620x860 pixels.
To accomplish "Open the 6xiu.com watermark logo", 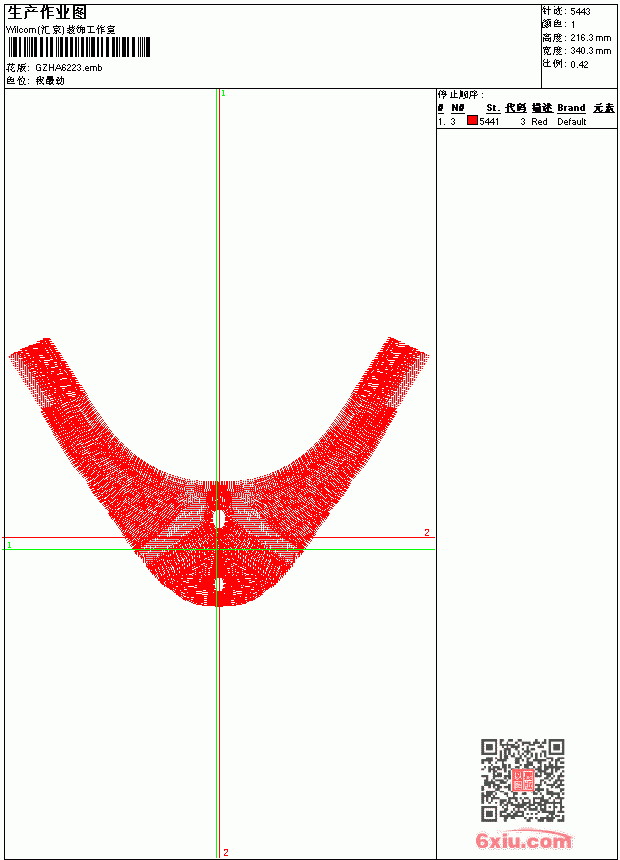I will (x=524, y=840).
